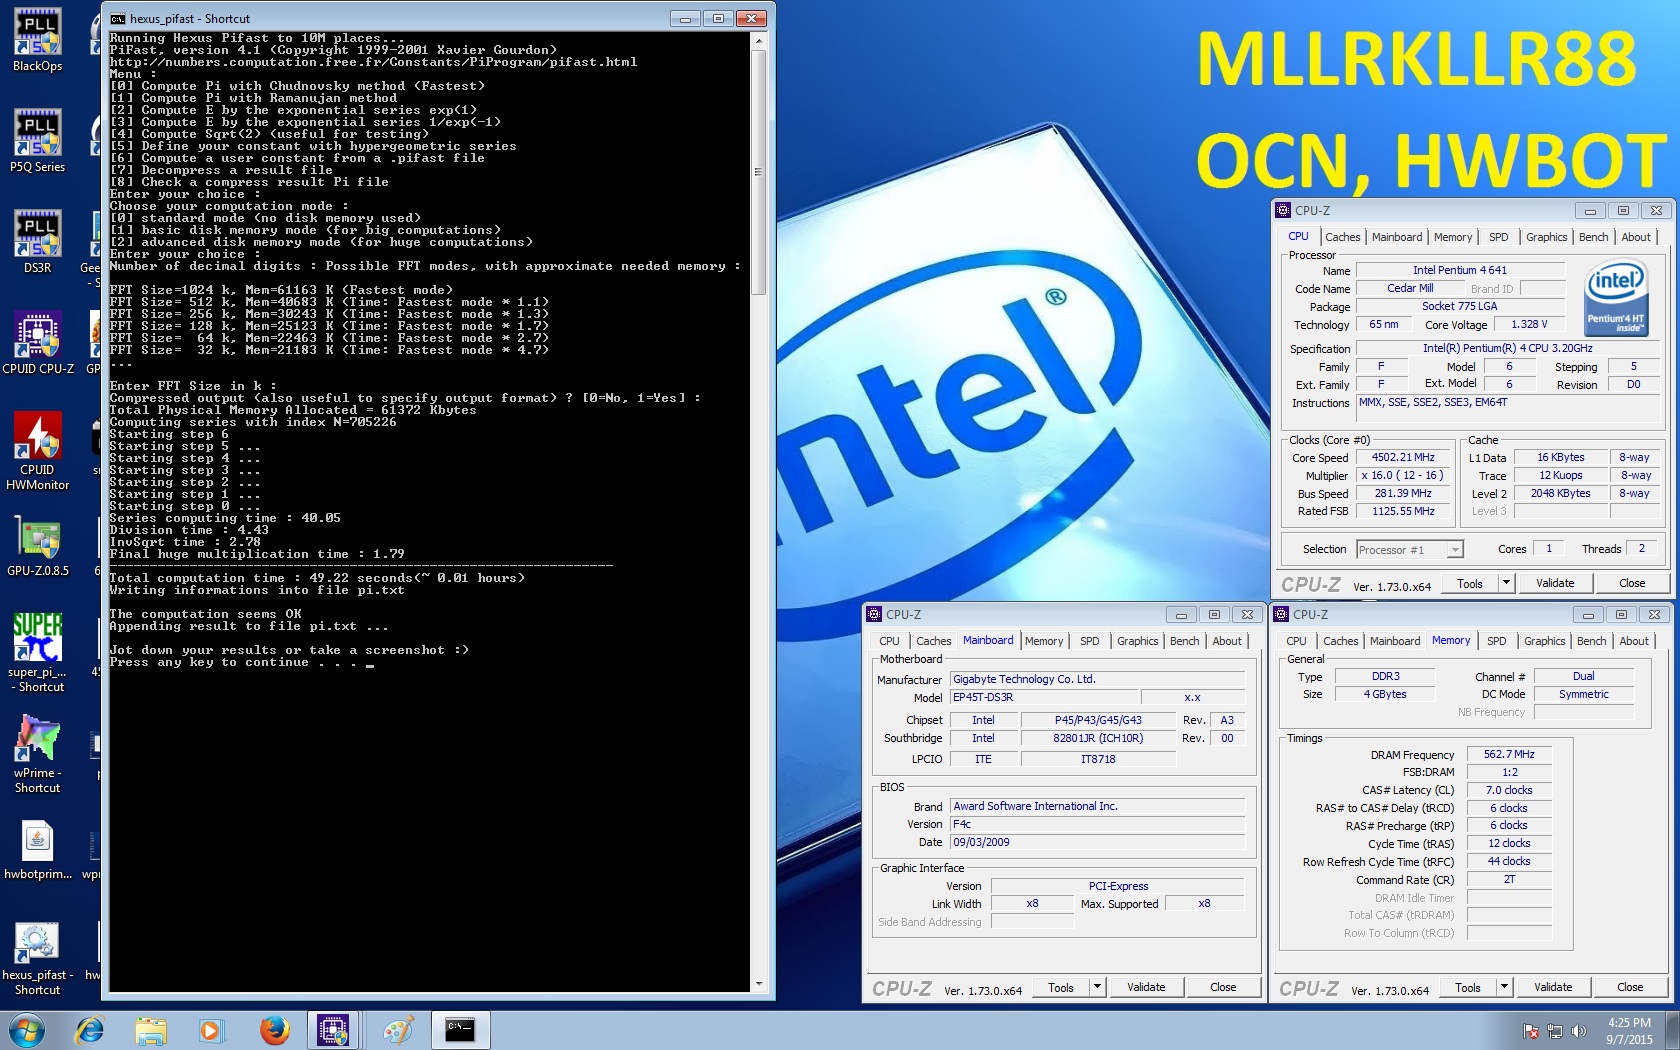Click the DRAM Frequency value 562.7 MHz
Image resolution: width=1680 pixels, height=1050 pixels.
tap(1509, 754)
